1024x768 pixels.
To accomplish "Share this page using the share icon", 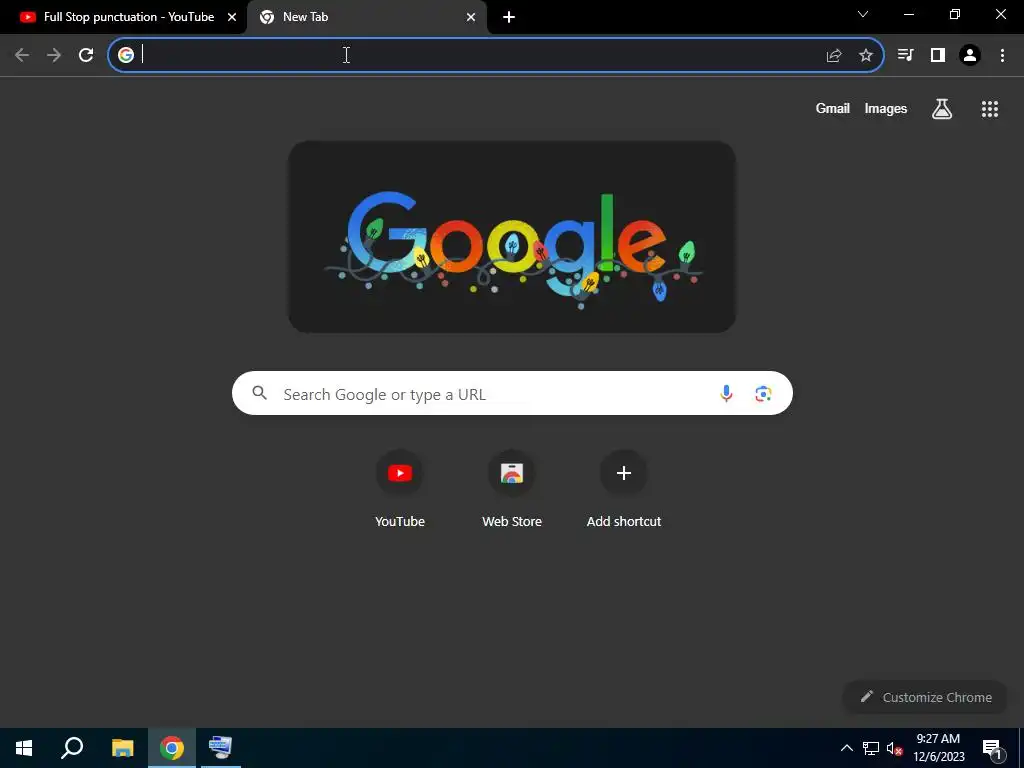I will pyautogui.click(x=834, y=56).
